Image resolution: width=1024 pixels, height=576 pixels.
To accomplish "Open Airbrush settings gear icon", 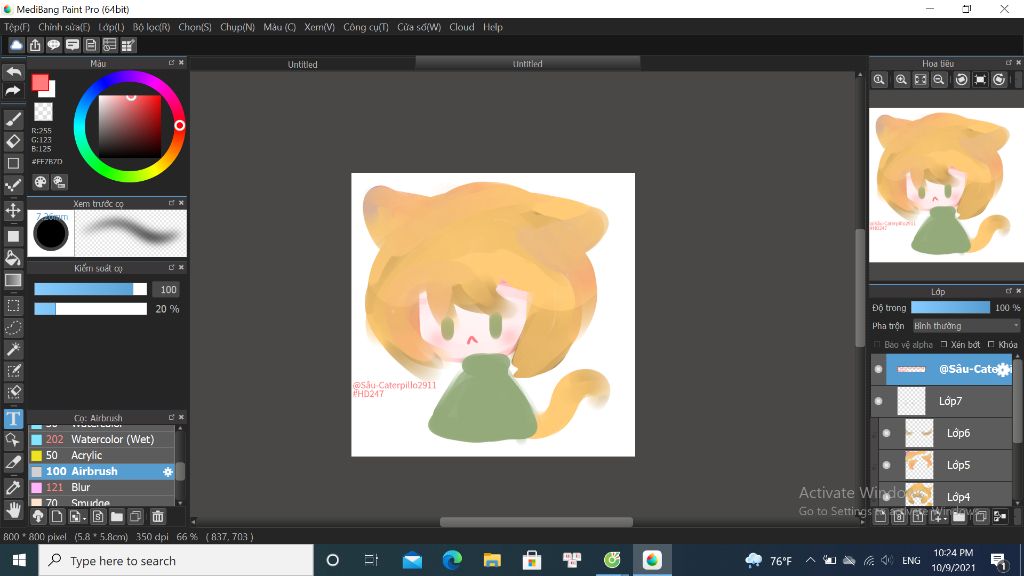I will click(x=168, y=472).
